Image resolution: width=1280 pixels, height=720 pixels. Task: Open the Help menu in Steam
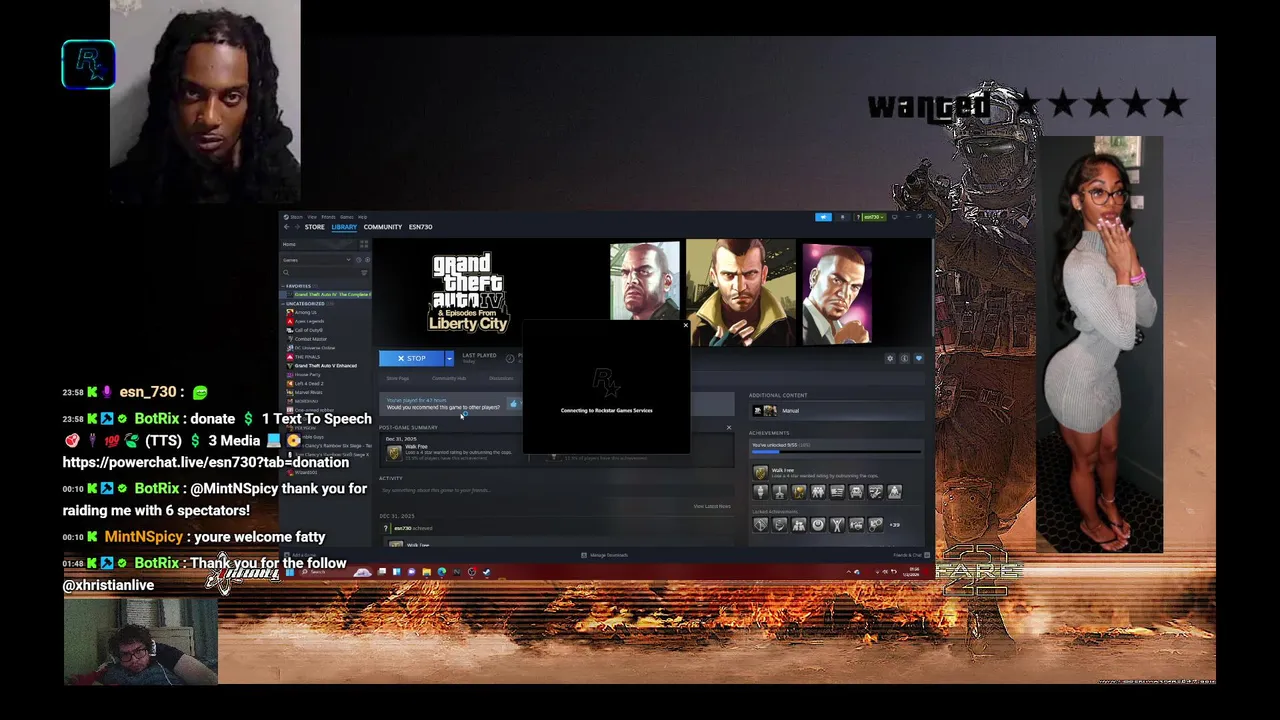tap(362, 217)
